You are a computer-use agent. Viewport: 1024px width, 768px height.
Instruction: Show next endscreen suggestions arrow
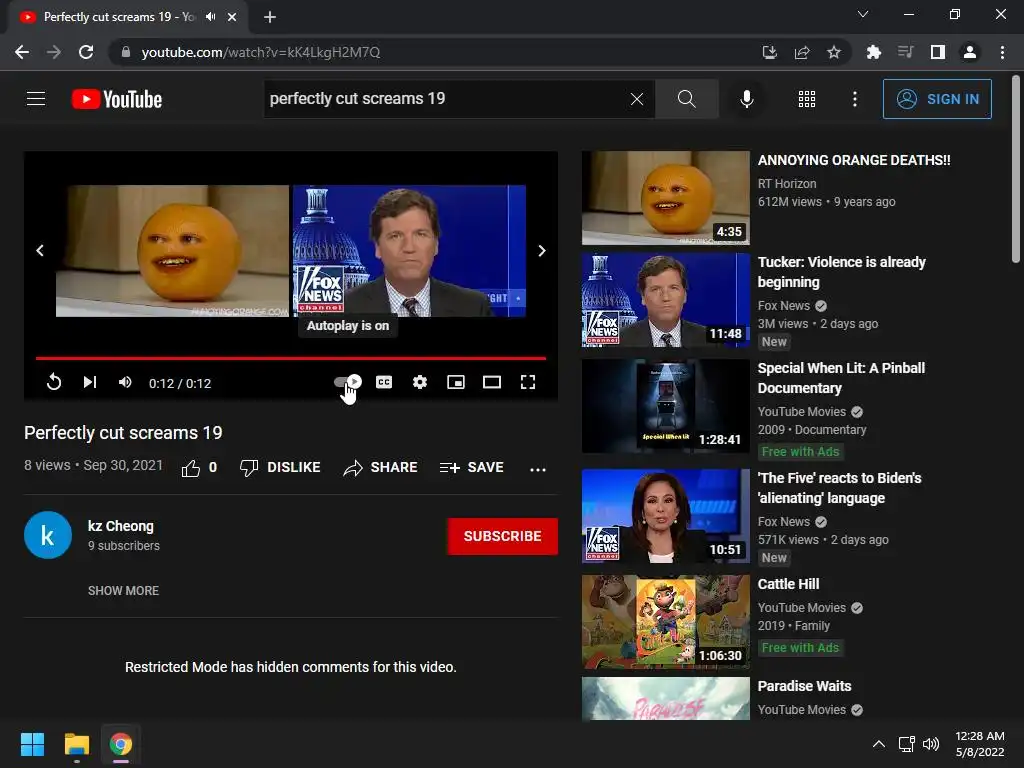(x=541, y=251)
